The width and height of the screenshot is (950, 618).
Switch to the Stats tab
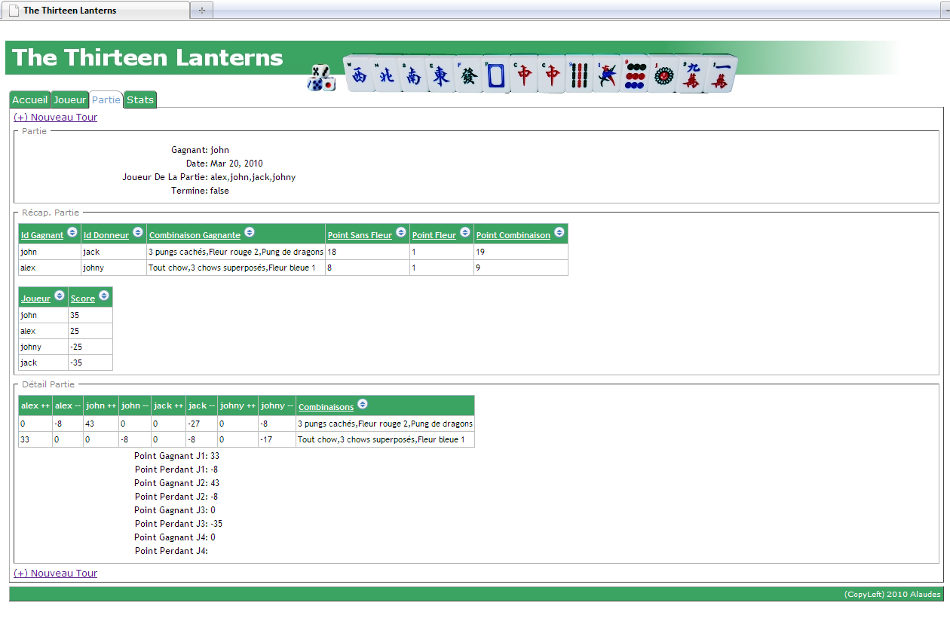140,99
